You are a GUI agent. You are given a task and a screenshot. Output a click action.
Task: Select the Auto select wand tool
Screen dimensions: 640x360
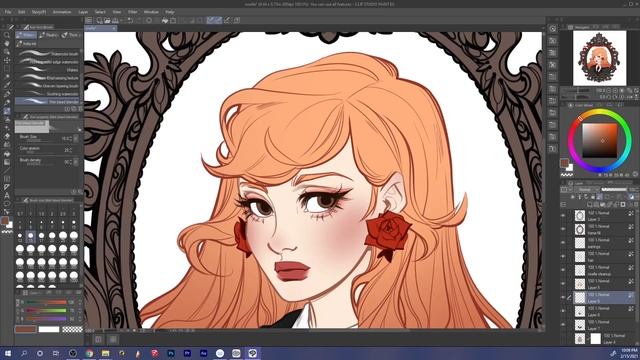(x=7, y=77)
